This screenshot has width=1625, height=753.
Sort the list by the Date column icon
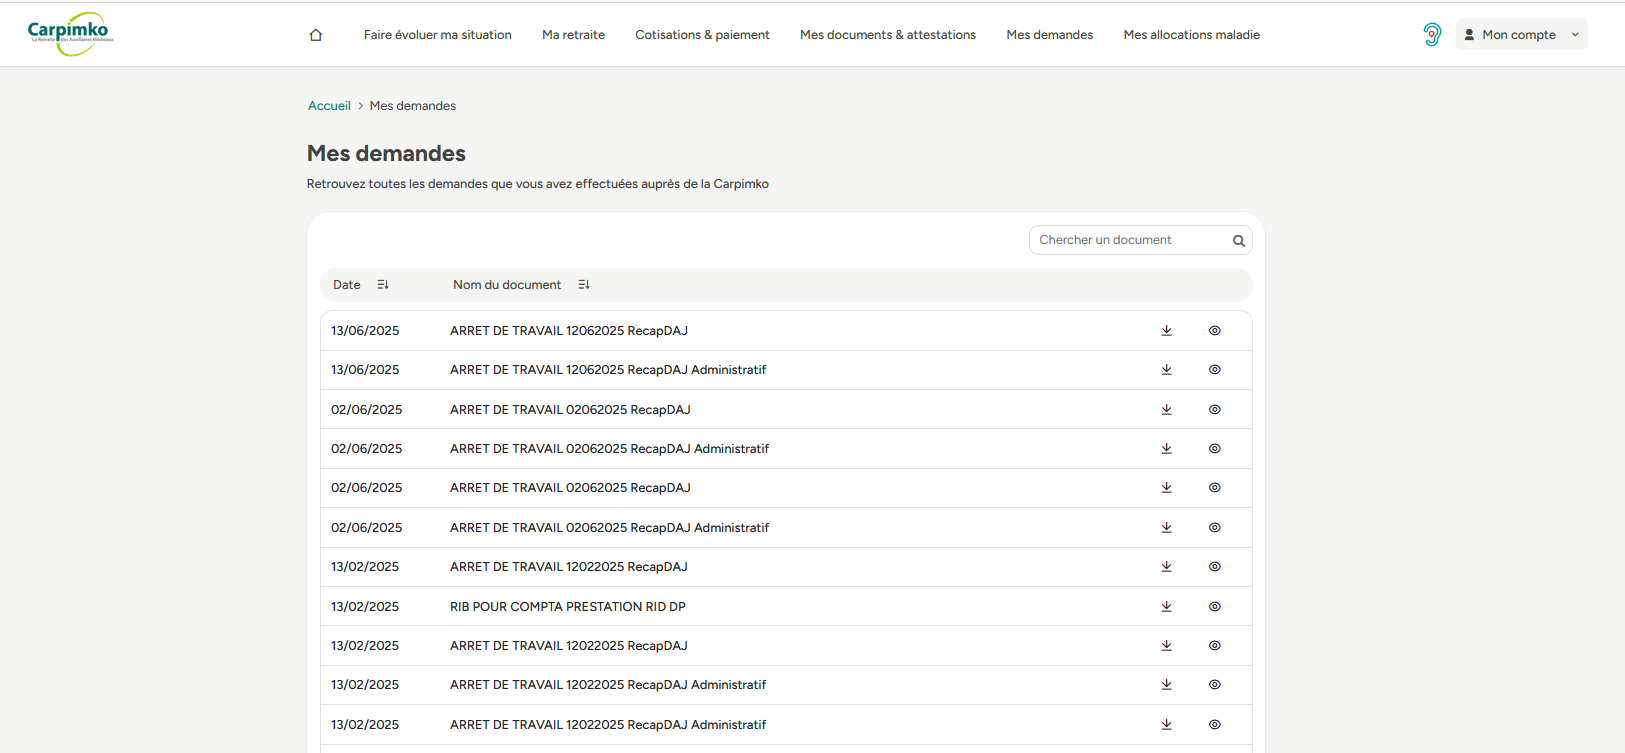[383, 285]
